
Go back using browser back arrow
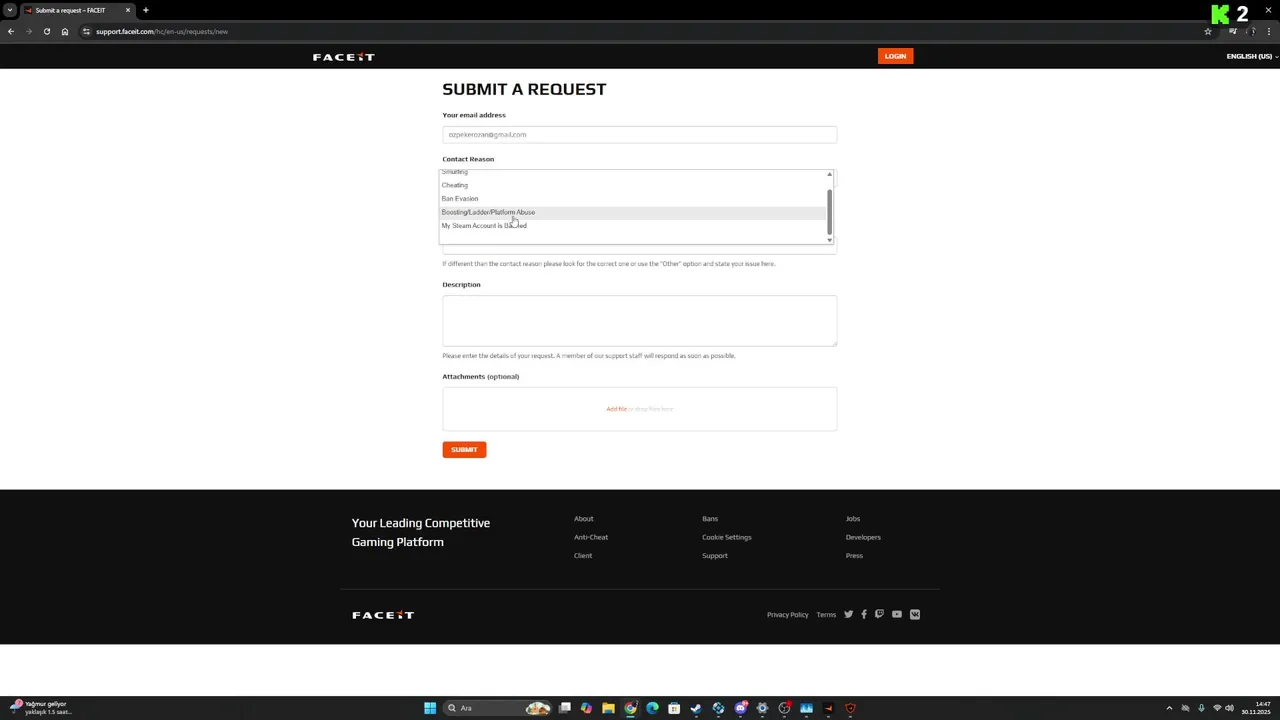(x=11, y=31)
